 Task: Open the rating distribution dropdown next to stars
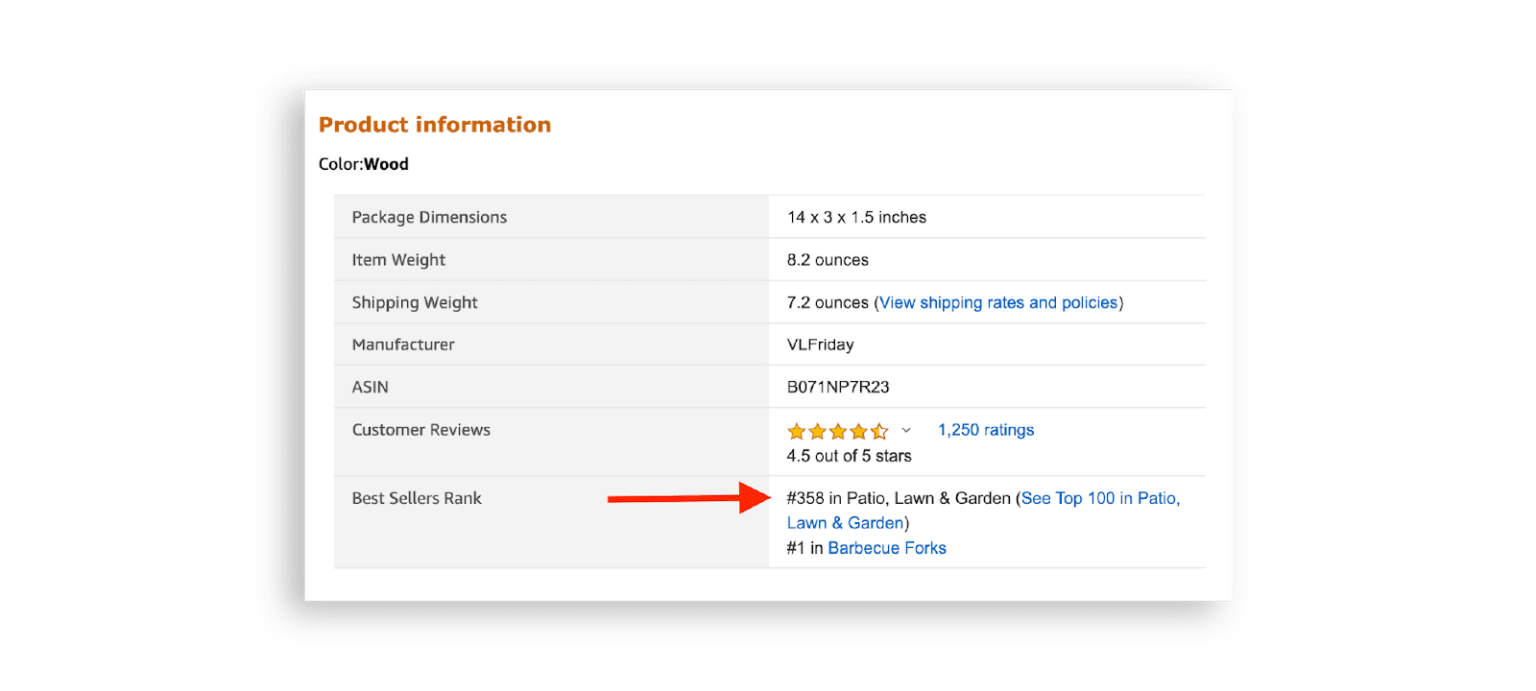pos(907,430)
